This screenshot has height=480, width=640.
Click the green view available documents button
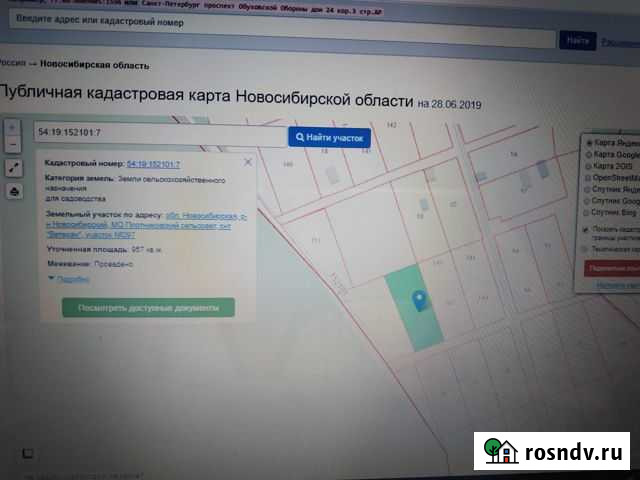[x=148, y=307]
